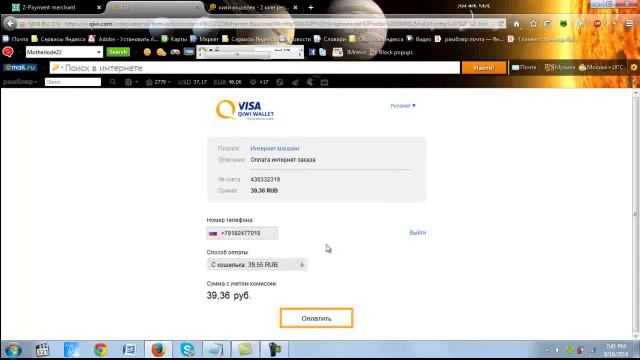Viewport: 640px width, 360px height.
Task: Click the Rambler toolbar search field
Action: coord(73,82)
